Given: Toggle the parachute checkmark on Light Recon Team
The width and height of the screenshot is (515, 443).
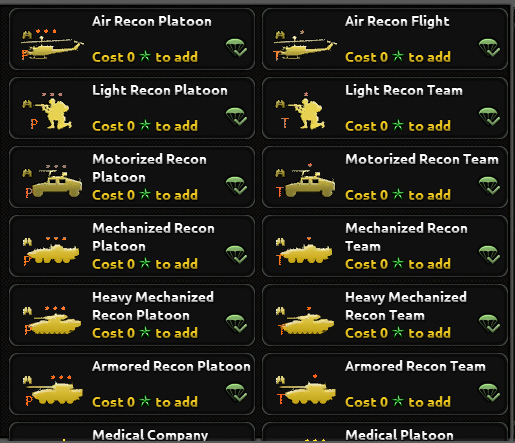Looking at the screenshot, I should (x=489, y=117).
